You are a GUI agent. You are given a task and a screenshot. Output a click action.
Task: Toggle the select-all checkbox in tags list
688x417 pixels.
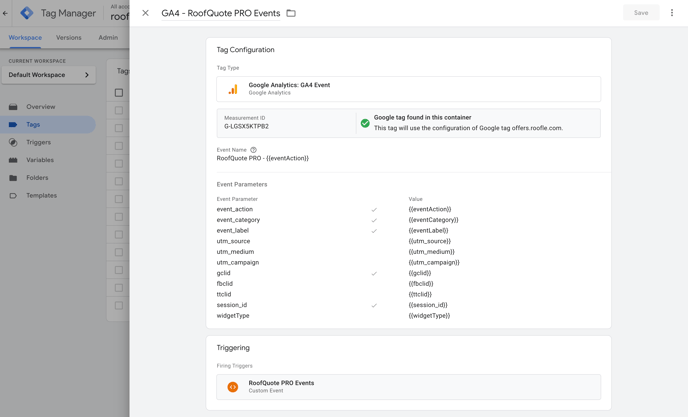(x=119, y=93)
